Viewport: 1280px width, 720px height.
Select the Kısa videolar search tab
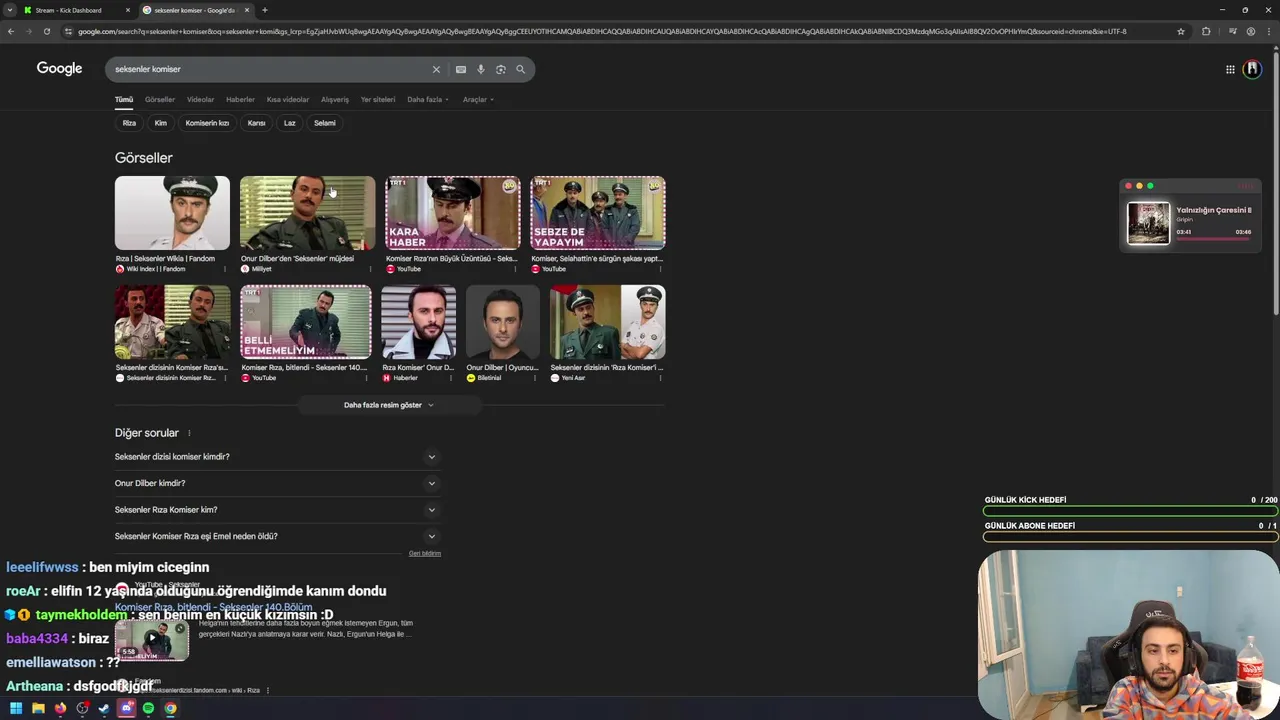tap(288, 99)
